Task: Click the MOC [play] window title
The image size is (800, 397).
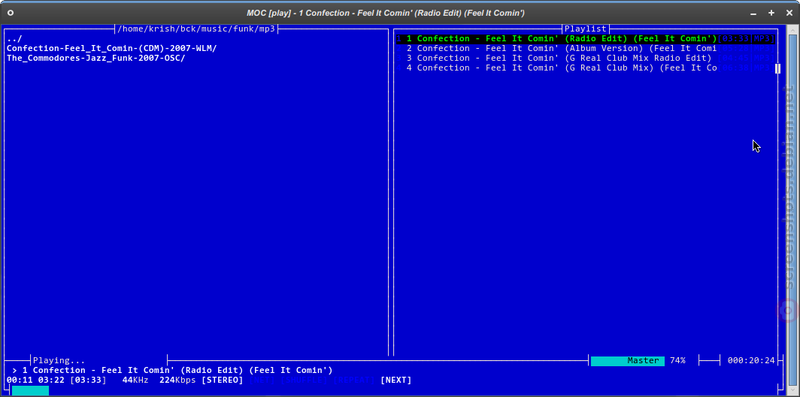Action: click(x=386, y=13)
